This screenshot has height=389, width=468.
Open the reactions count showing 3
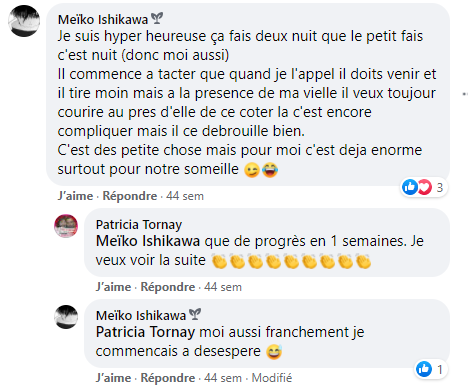coord(440,187)
